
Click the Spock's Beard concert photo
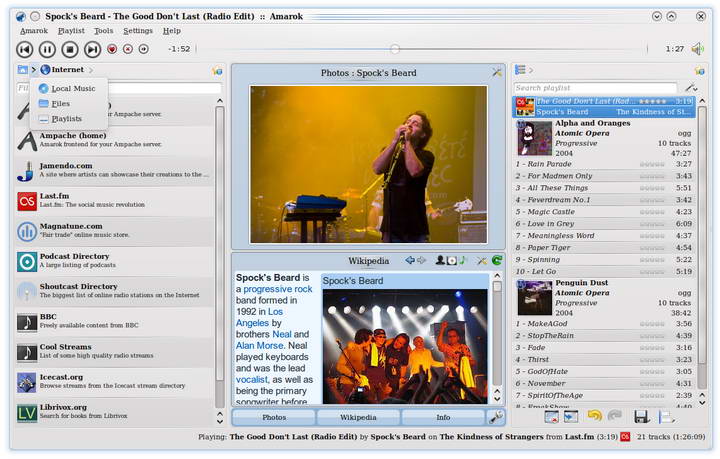pos(369,164)
